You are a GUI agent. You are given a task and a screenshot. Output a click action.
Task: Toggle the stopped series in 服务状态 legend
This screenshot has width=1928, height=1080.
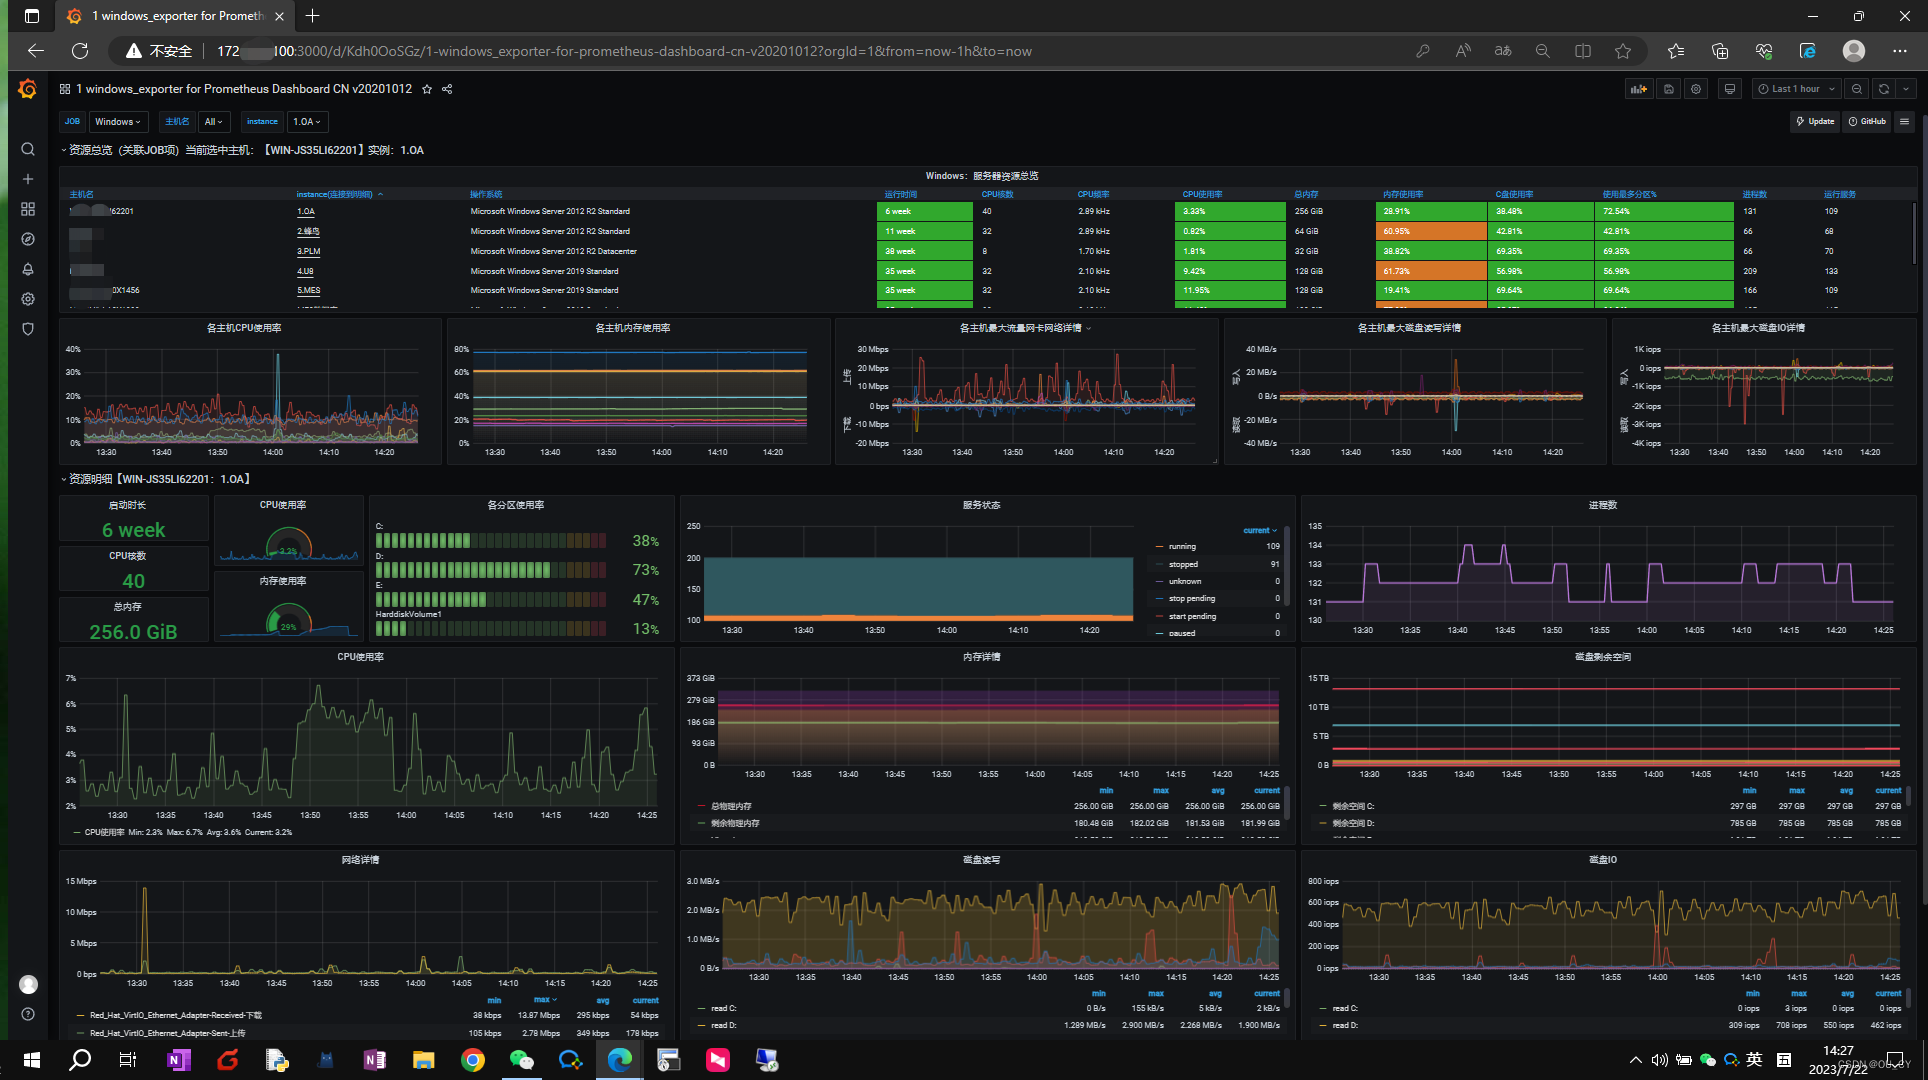pos(1181,564)
